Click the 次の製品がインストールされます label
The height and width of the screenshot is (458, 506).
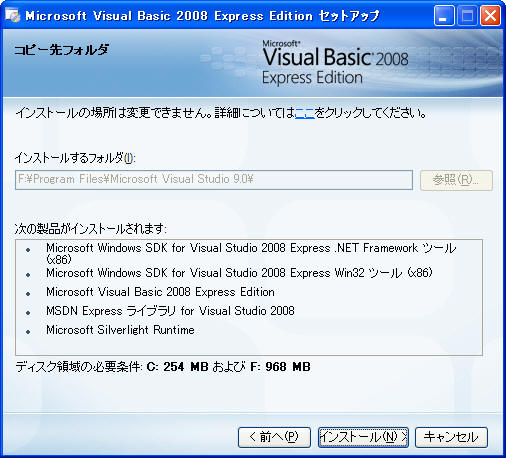coord(91,229)
